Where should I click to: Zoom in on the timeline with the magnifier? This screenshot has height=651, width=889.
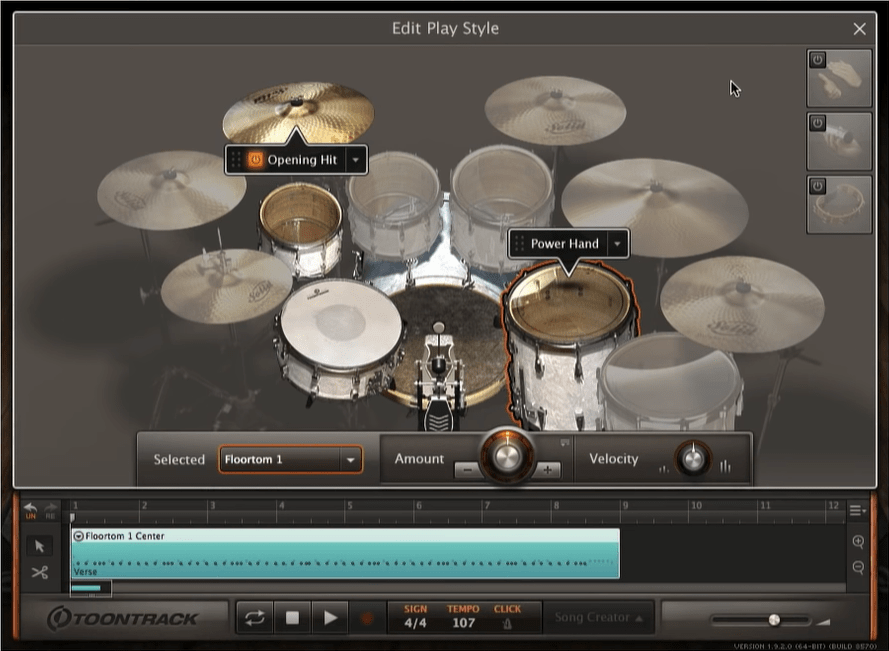[x=856, y=543]
